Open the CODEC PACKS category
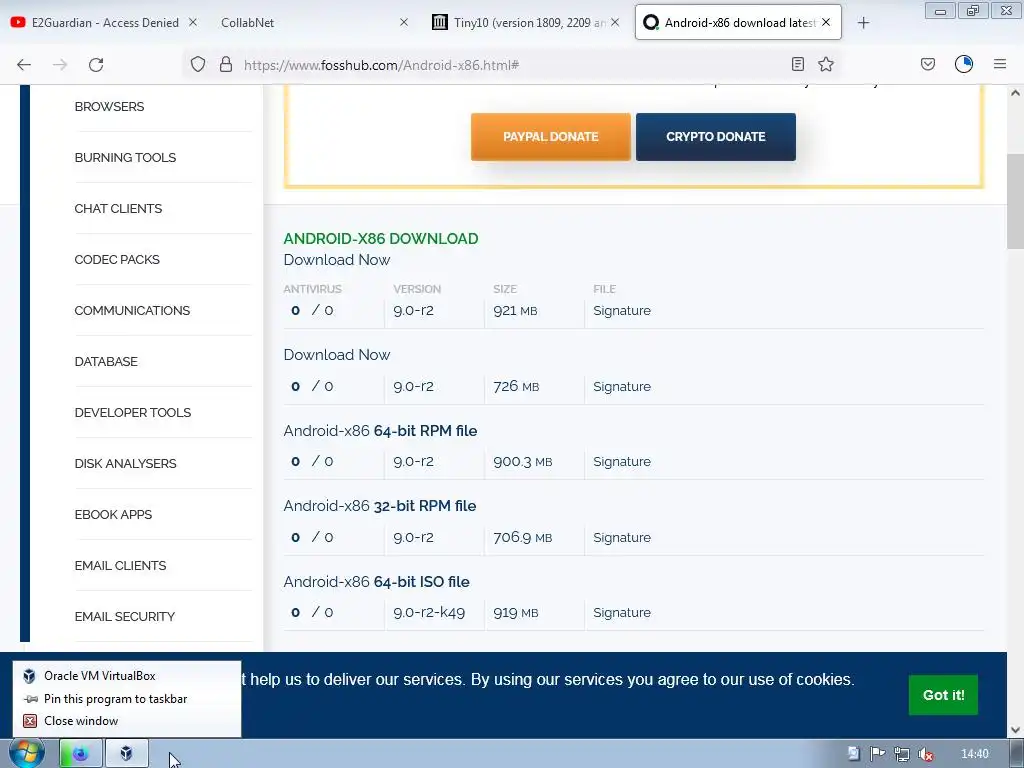This screenshot has height=768, width=1024. (117, 259)
